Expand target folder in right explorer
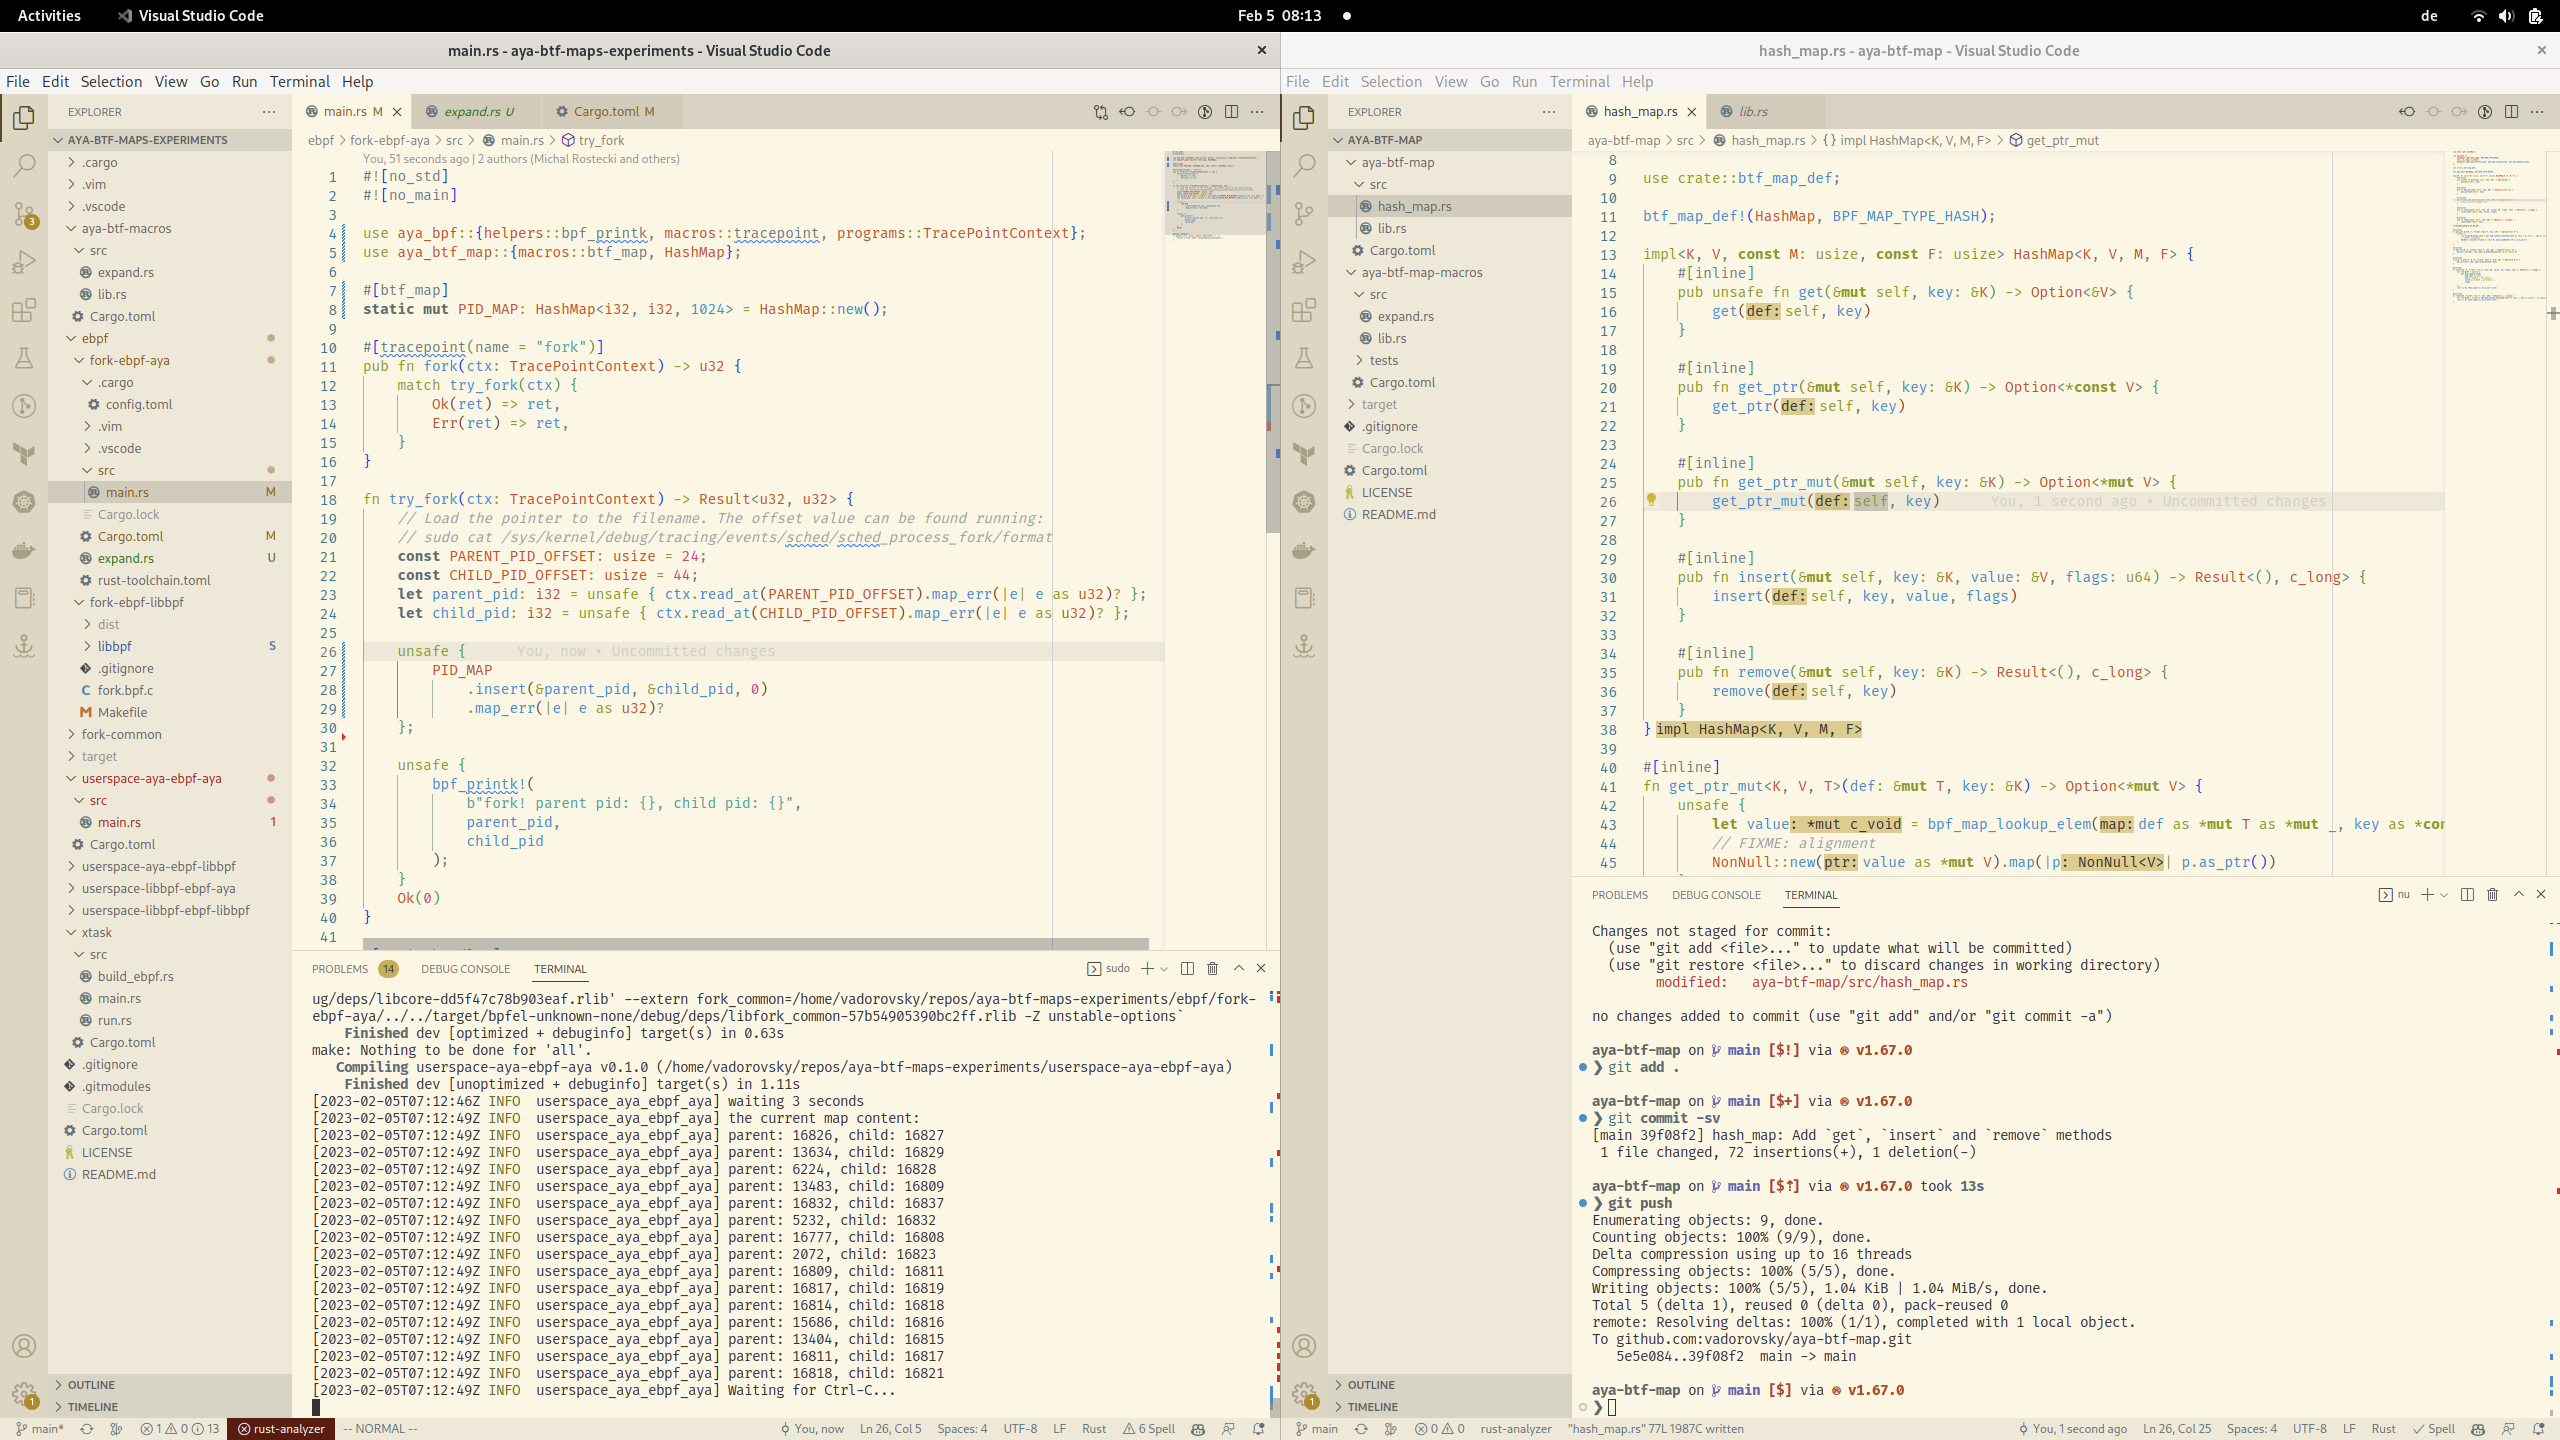Viewport: 2560px width, 1440px height. click(x=1450, y=404)
